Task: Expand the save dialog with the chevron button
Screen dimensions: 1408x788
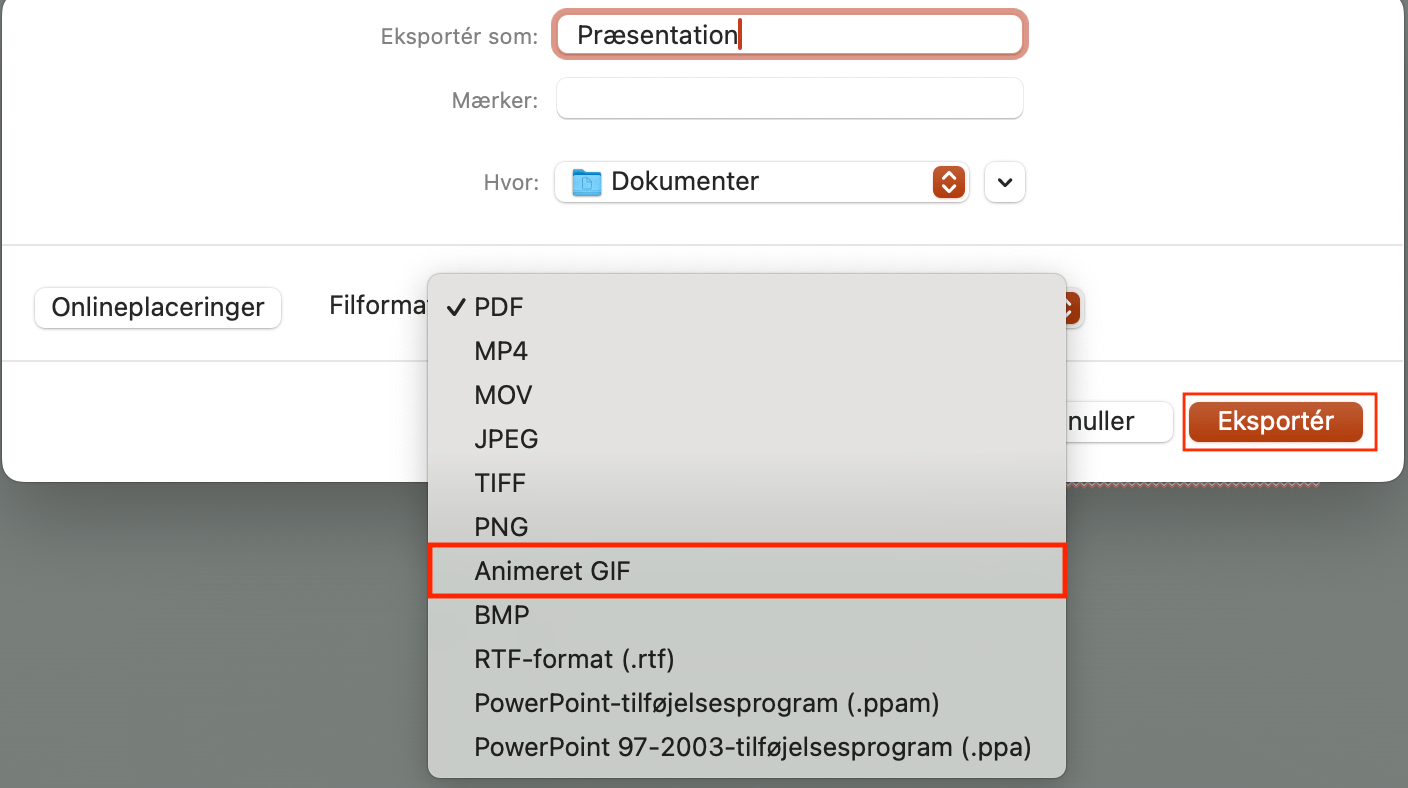Action: click(x=1004, y=182)
